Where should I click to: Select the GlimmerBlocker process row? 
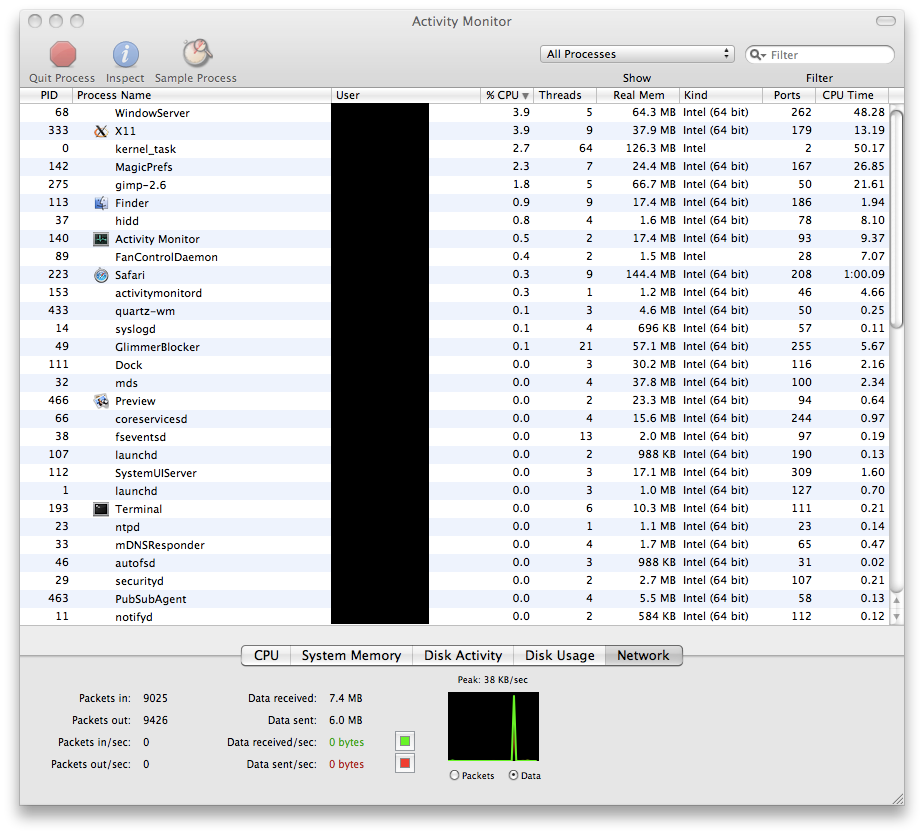tap(454, 346)
